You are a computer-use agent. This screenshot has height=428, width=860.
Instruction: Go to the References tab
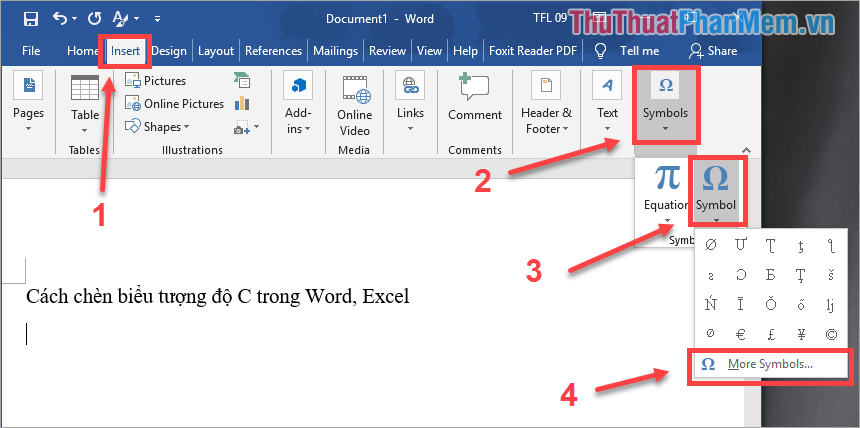coord(273,51)
